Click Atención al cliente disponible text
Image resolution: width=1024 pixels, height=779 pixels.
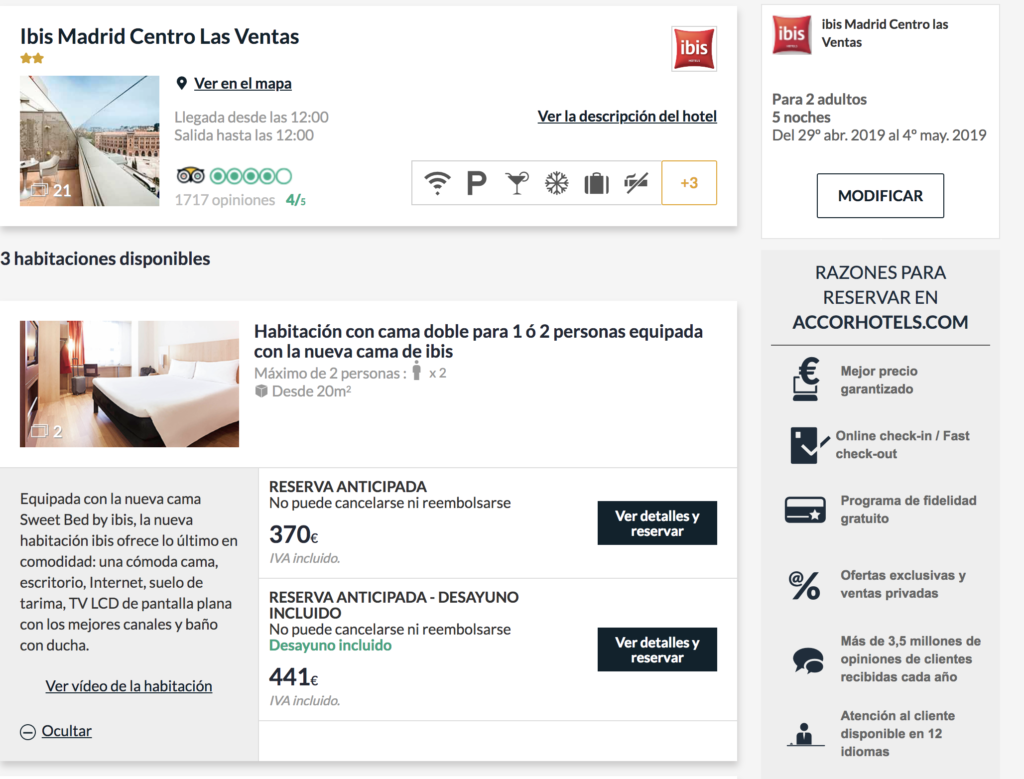tap(898, 734)
